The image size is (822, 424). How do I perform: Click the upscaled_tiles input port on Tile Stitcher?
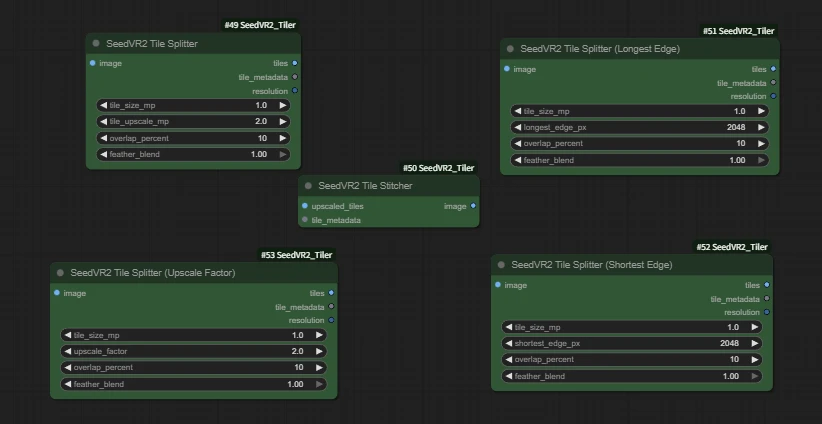click(x=305, y=206)
